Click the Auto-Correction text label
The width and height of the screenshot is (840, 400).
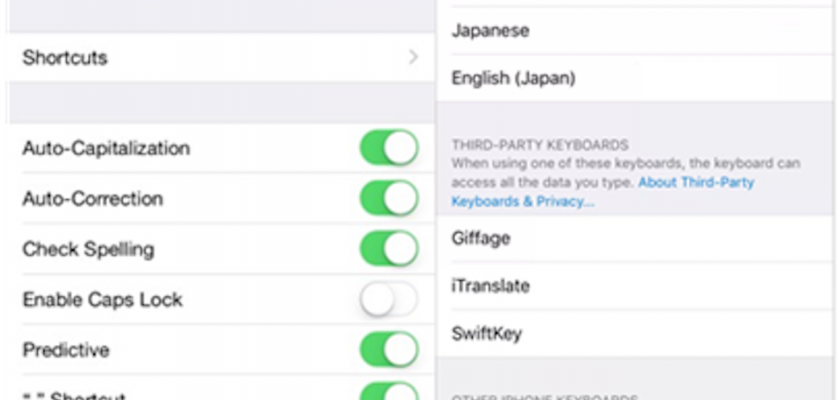click(92, 199)
